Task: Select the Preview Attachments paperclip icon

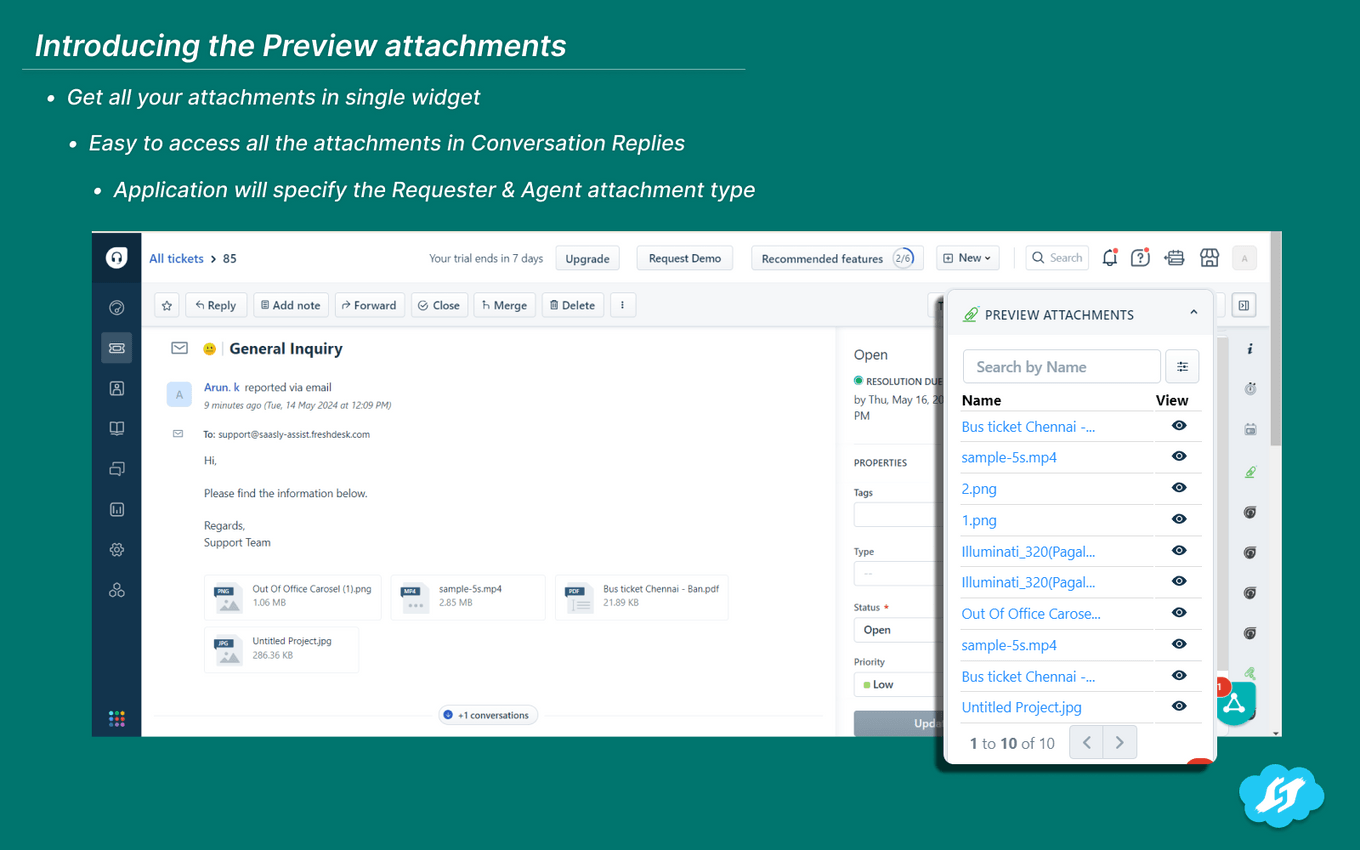Action: pos(1249,471)
